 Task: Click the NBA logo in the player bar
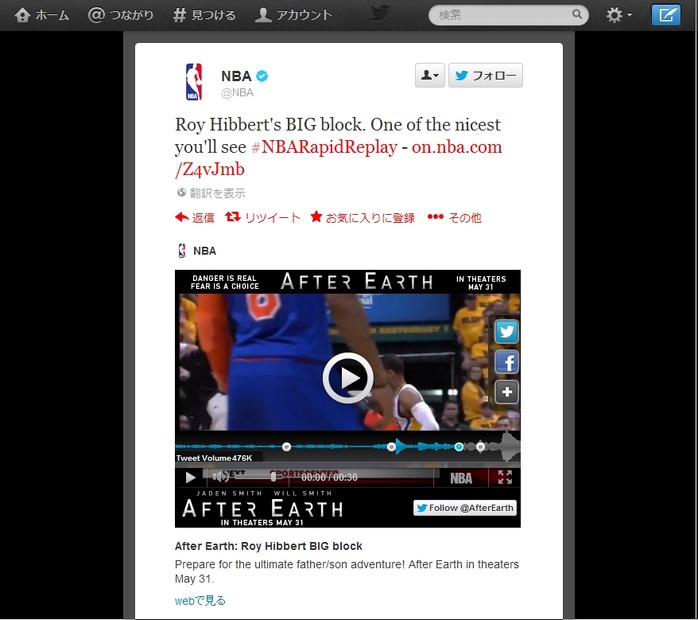(461, 478)
